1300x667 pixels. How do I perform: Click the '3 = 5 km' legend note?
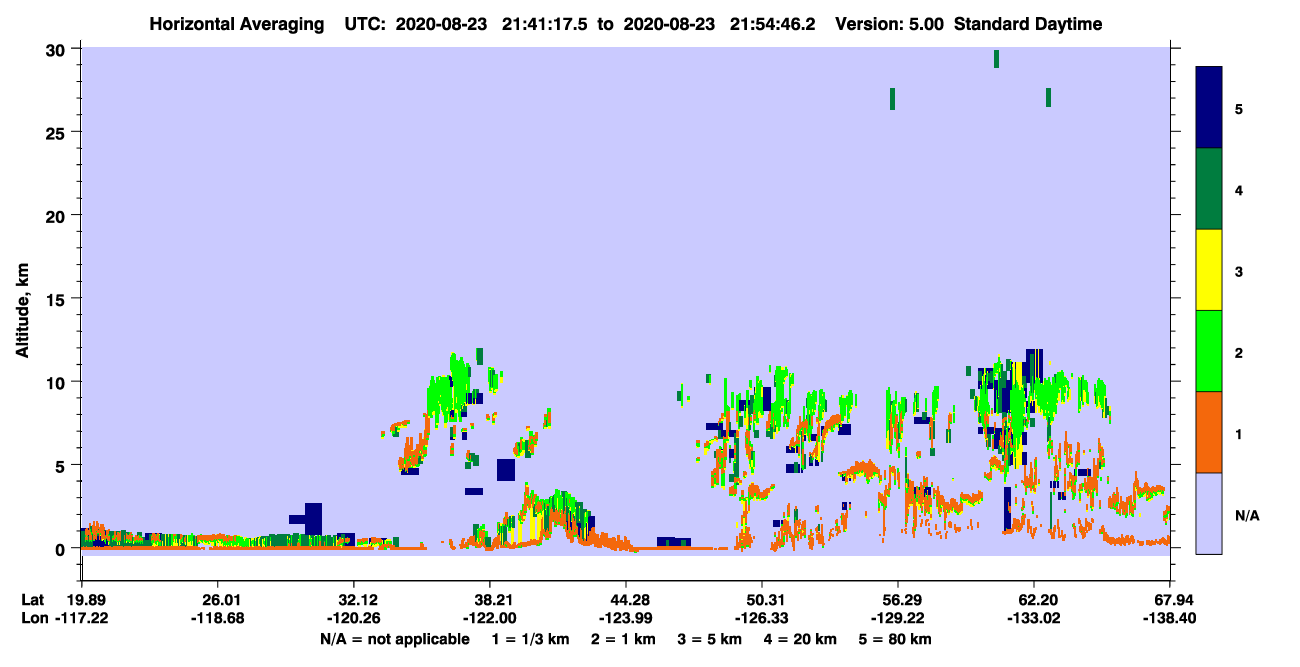tap(710, 639)
